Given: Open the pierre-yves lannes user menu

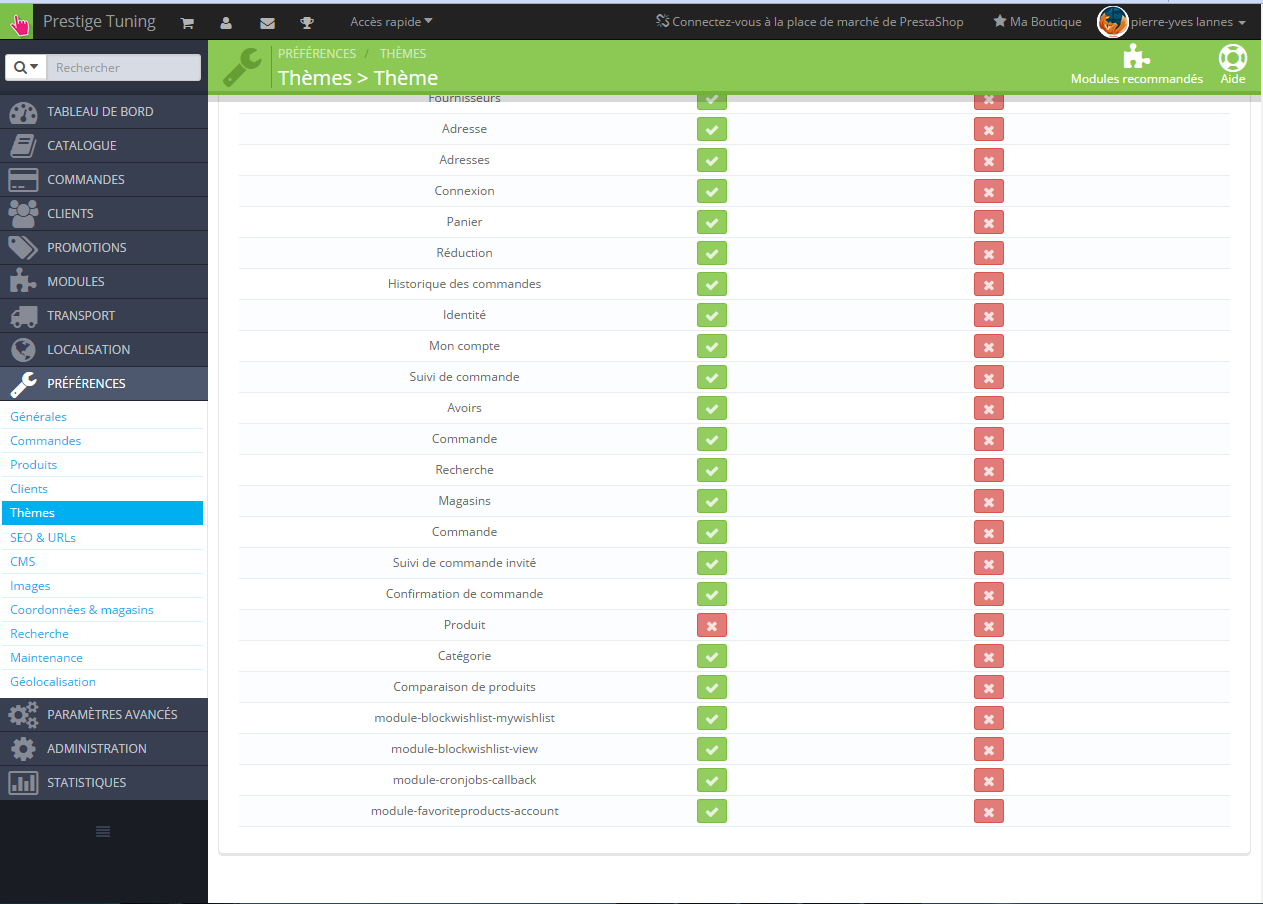Looking at the screenshot, I should 1188,22.
